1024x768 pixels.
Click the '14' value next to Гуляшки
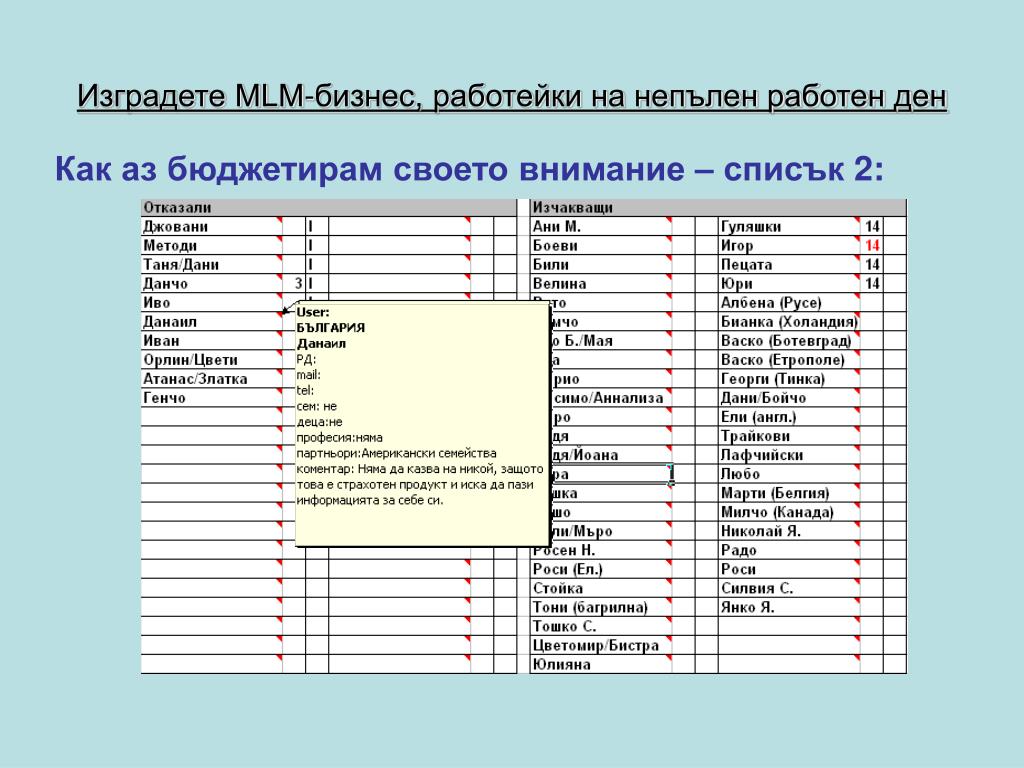pyautogui.click(x=872, y=227)
